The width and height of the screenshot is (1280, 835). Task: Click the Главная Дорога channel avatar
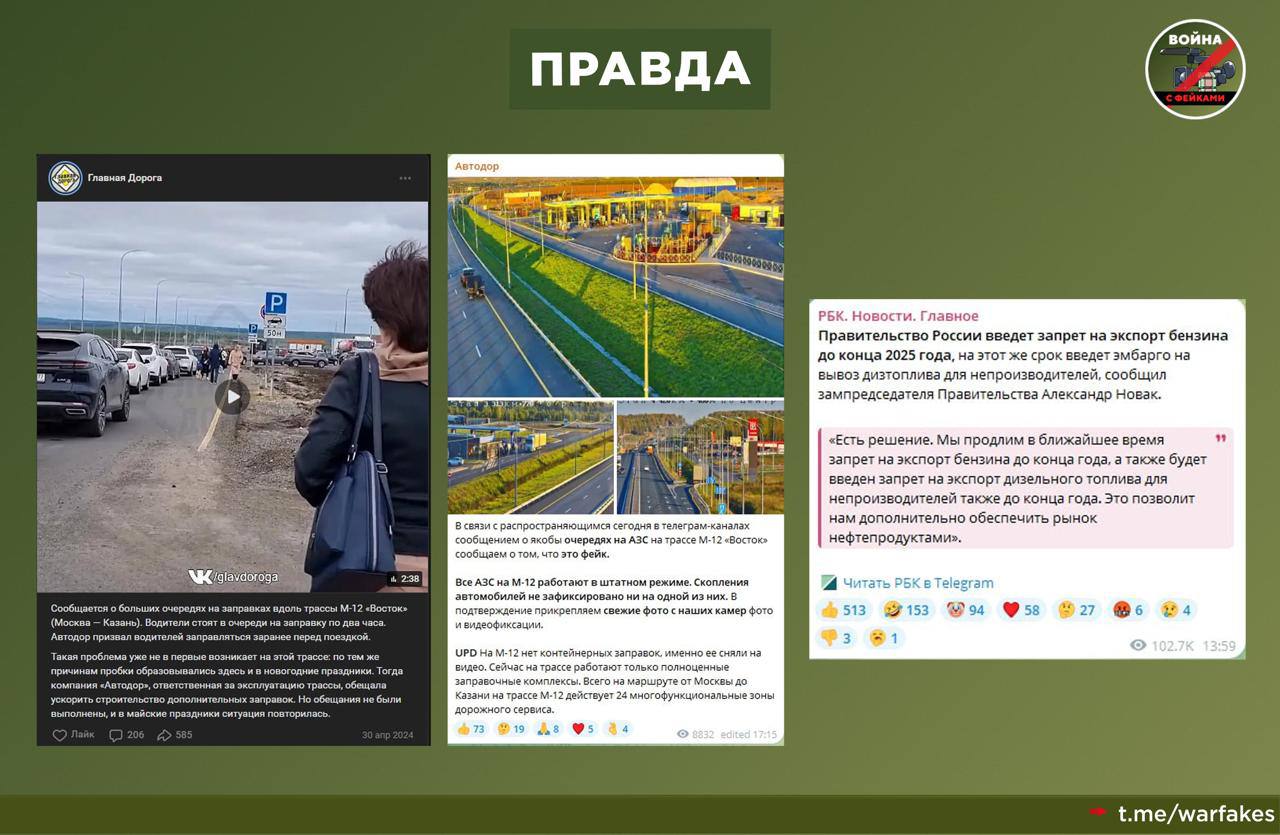tap(65, 178)
